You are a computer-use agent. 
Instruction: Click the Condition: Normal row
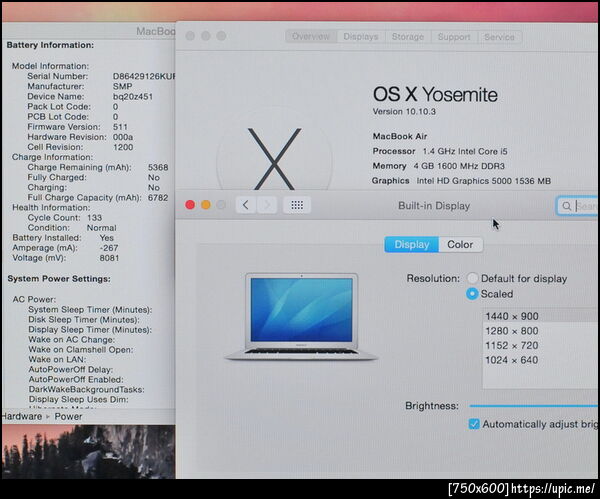72,228
